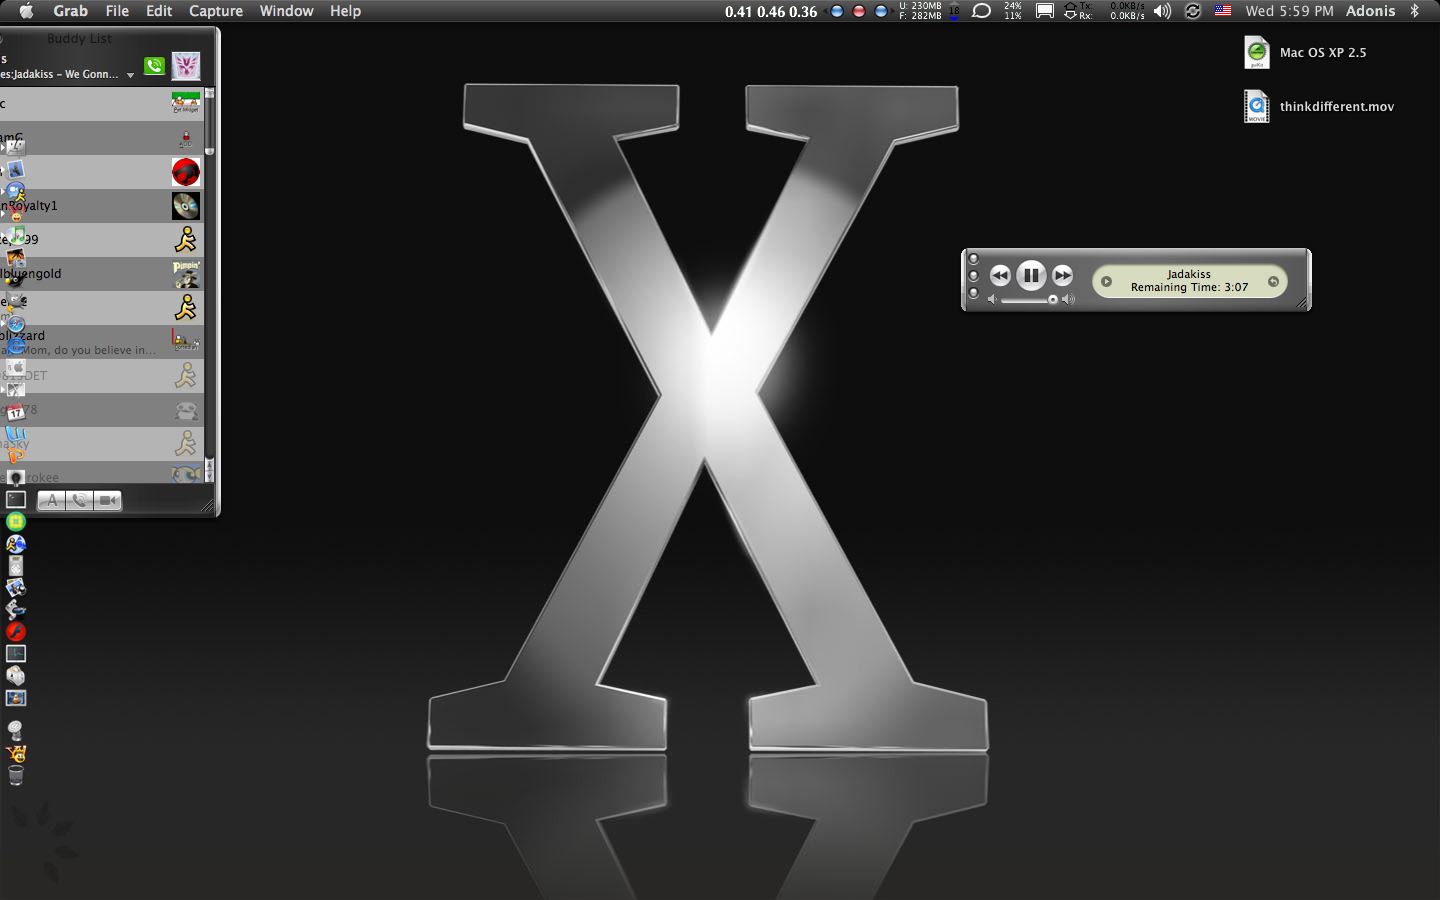The image size is (1440, 900).
Task: Open the Capture menu
Action: point(216,11)
